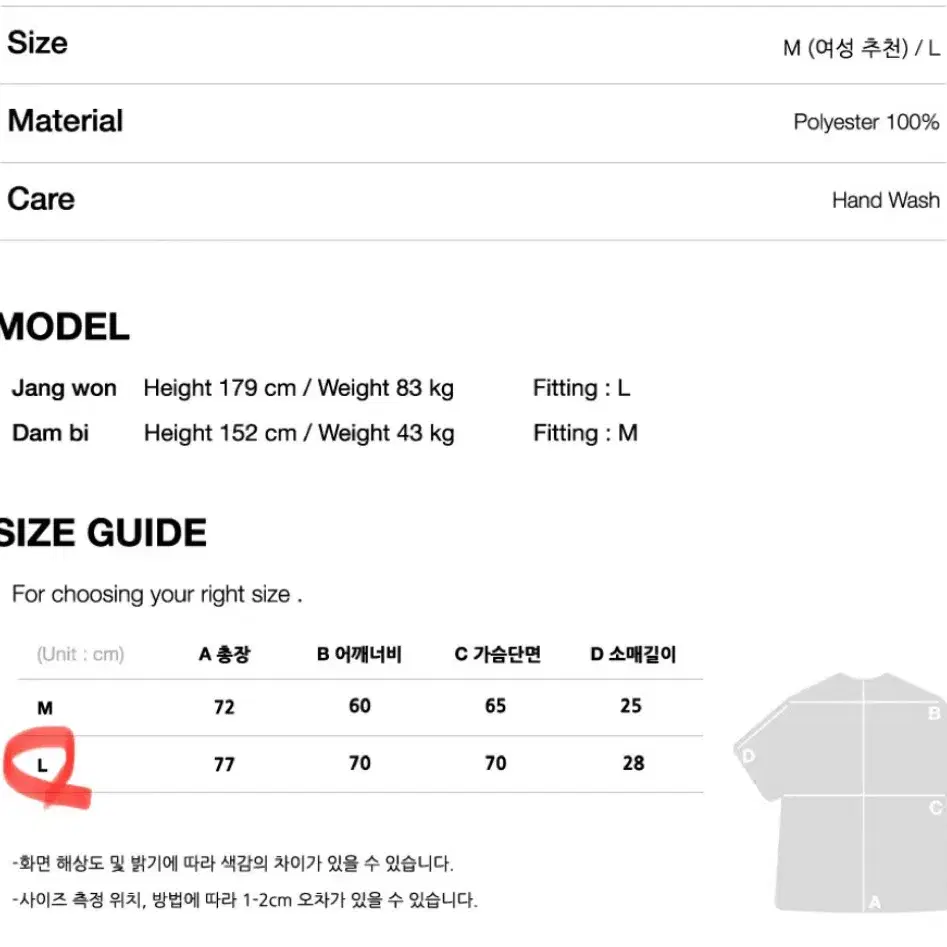Click the M (여성 추천) / L size value
The width and height of the screenshot is (947, 947).
coord(861,47)
